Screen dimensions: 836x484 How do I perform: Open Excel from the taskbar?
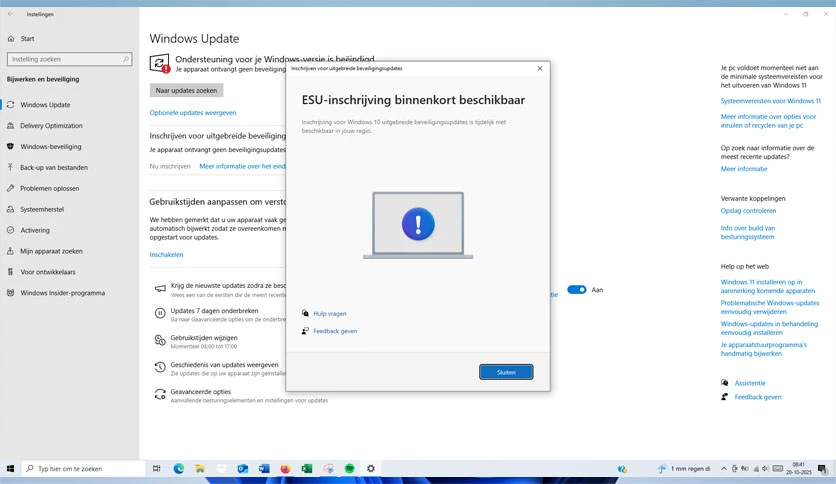(x=307, y=469)
